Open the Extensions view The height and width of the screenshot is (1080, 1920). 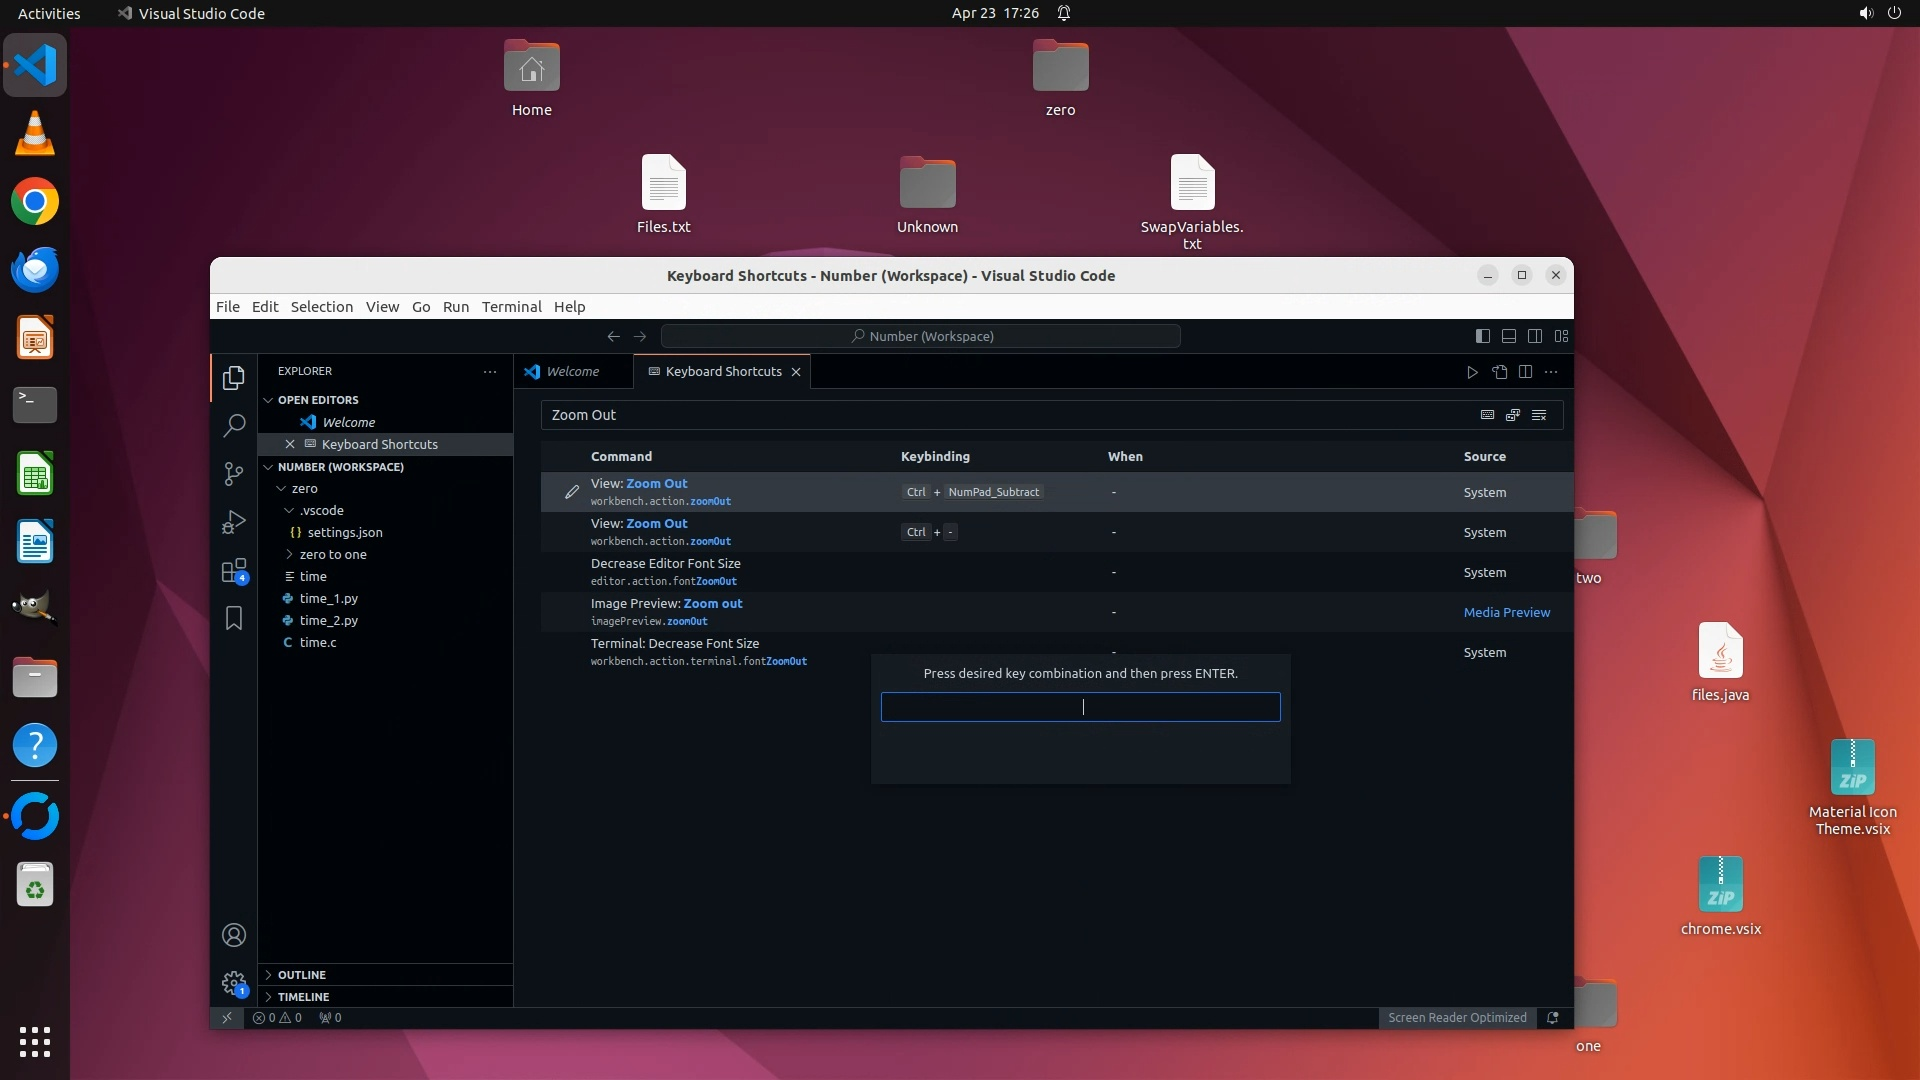(x=233, y=571)
